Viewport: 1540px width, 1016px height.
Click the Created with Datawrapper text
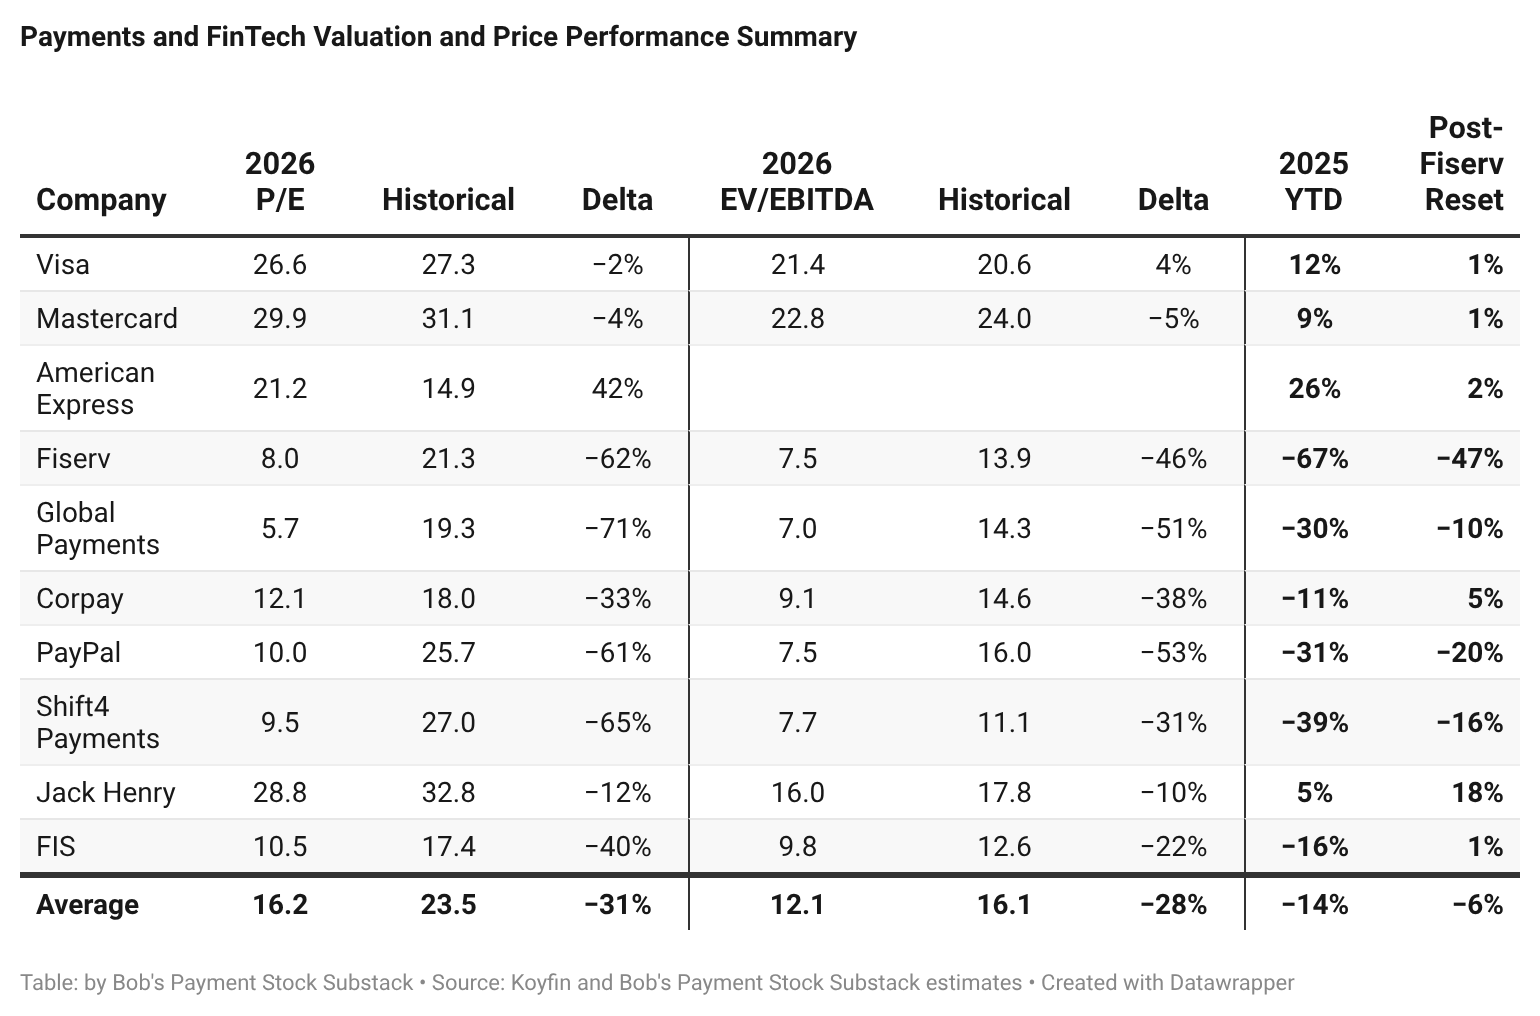[x=1168, y=982]
